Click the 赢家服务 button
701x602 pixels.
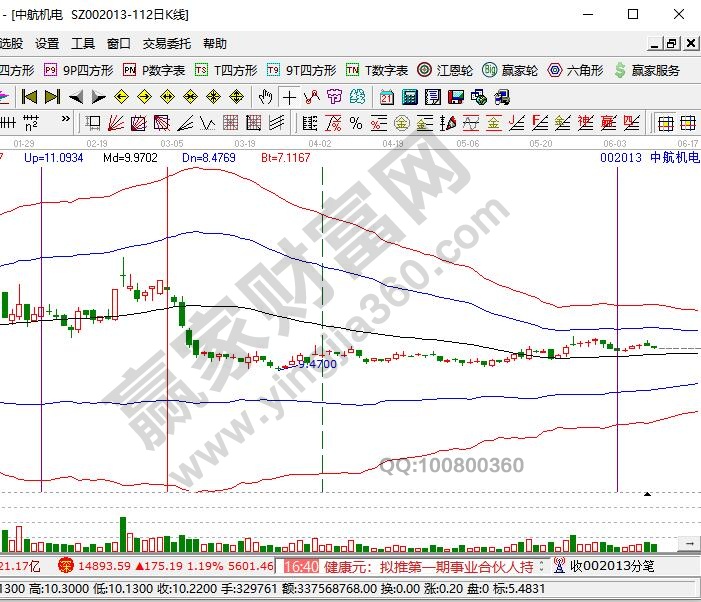click(648, 70)
